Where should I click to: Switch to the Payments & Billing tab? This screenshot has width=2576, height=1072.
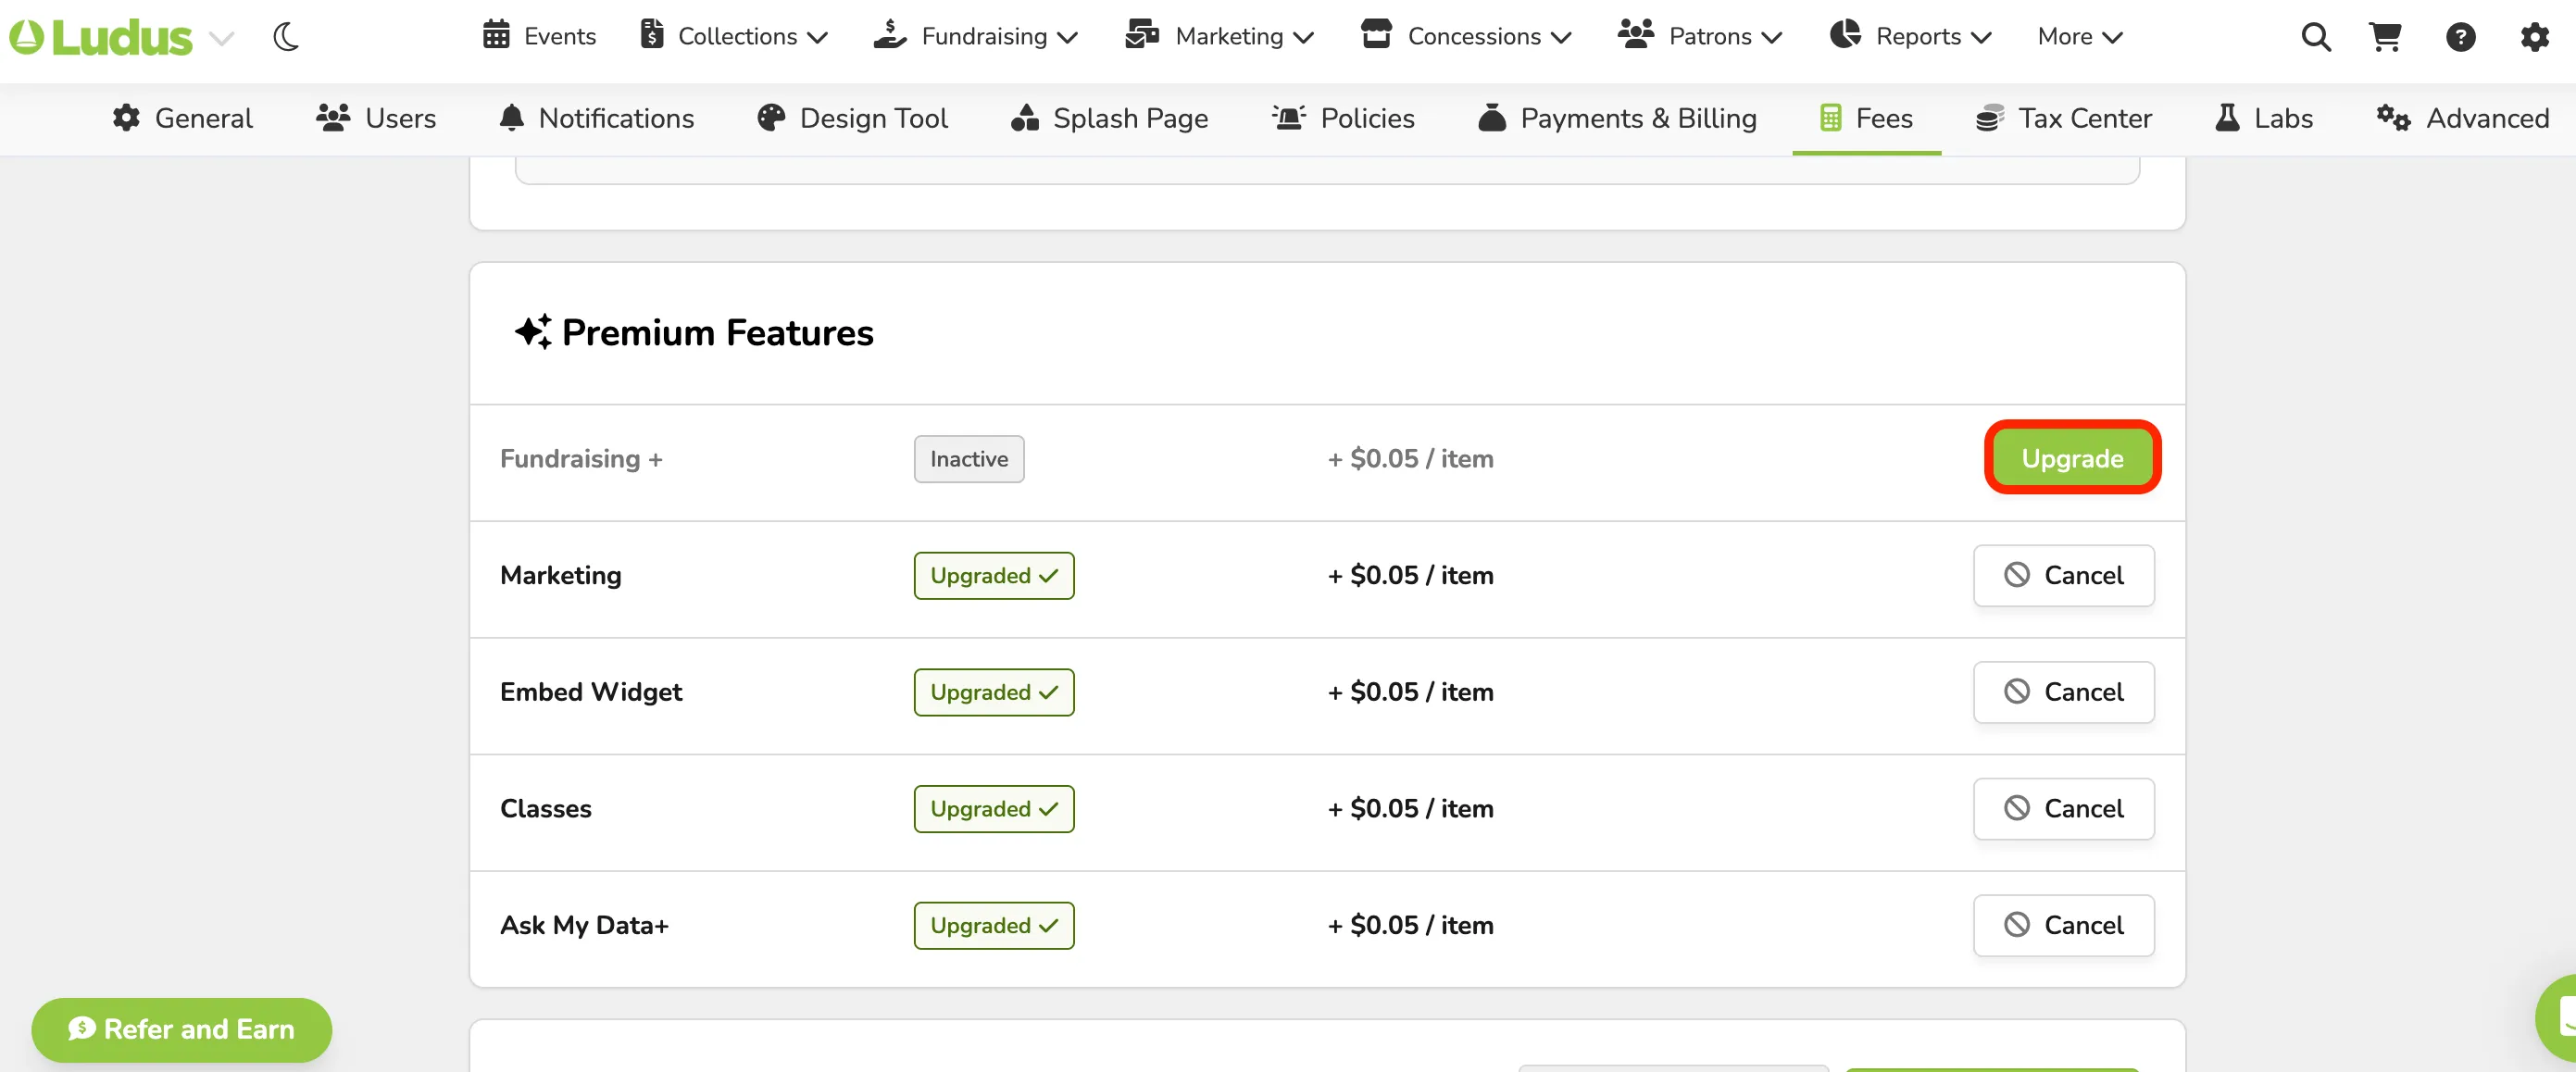[1617, 118]
